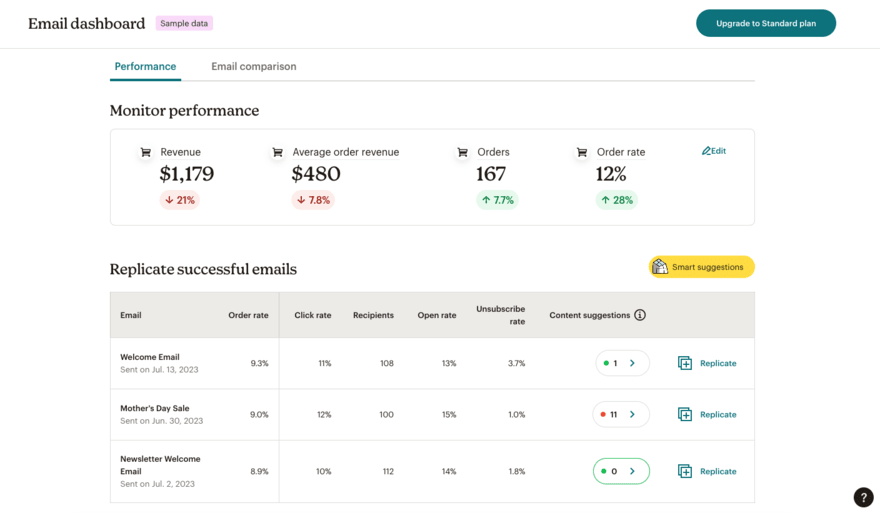Edit the Monitor performance metrics
880x513 pixels.
tap(714, 151)
